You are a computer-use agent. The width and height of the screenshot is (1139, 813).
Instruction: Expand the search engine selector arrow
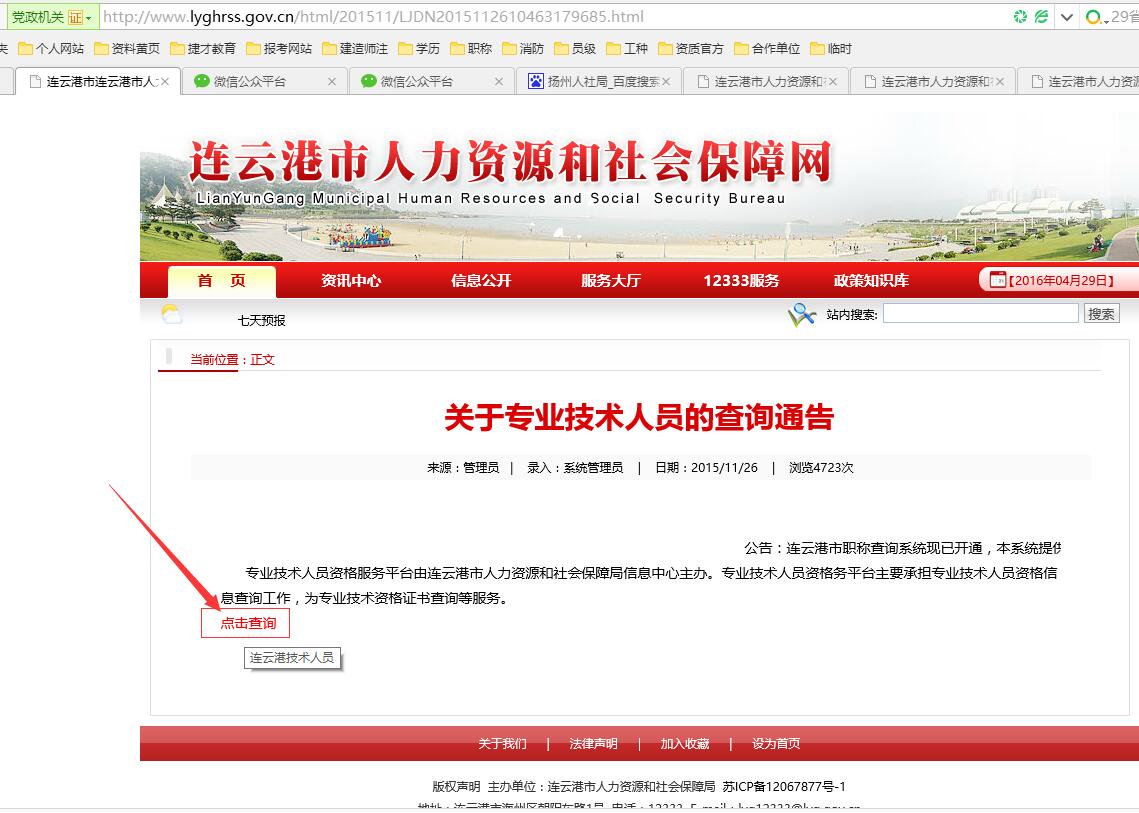pos(1106,21)
